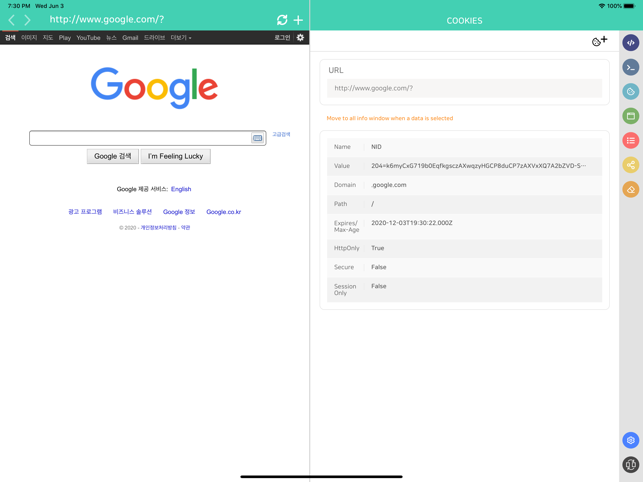Open the 광고 프로그램 link
This screenshot has height=482, width=643.
(x=85, y=212)
